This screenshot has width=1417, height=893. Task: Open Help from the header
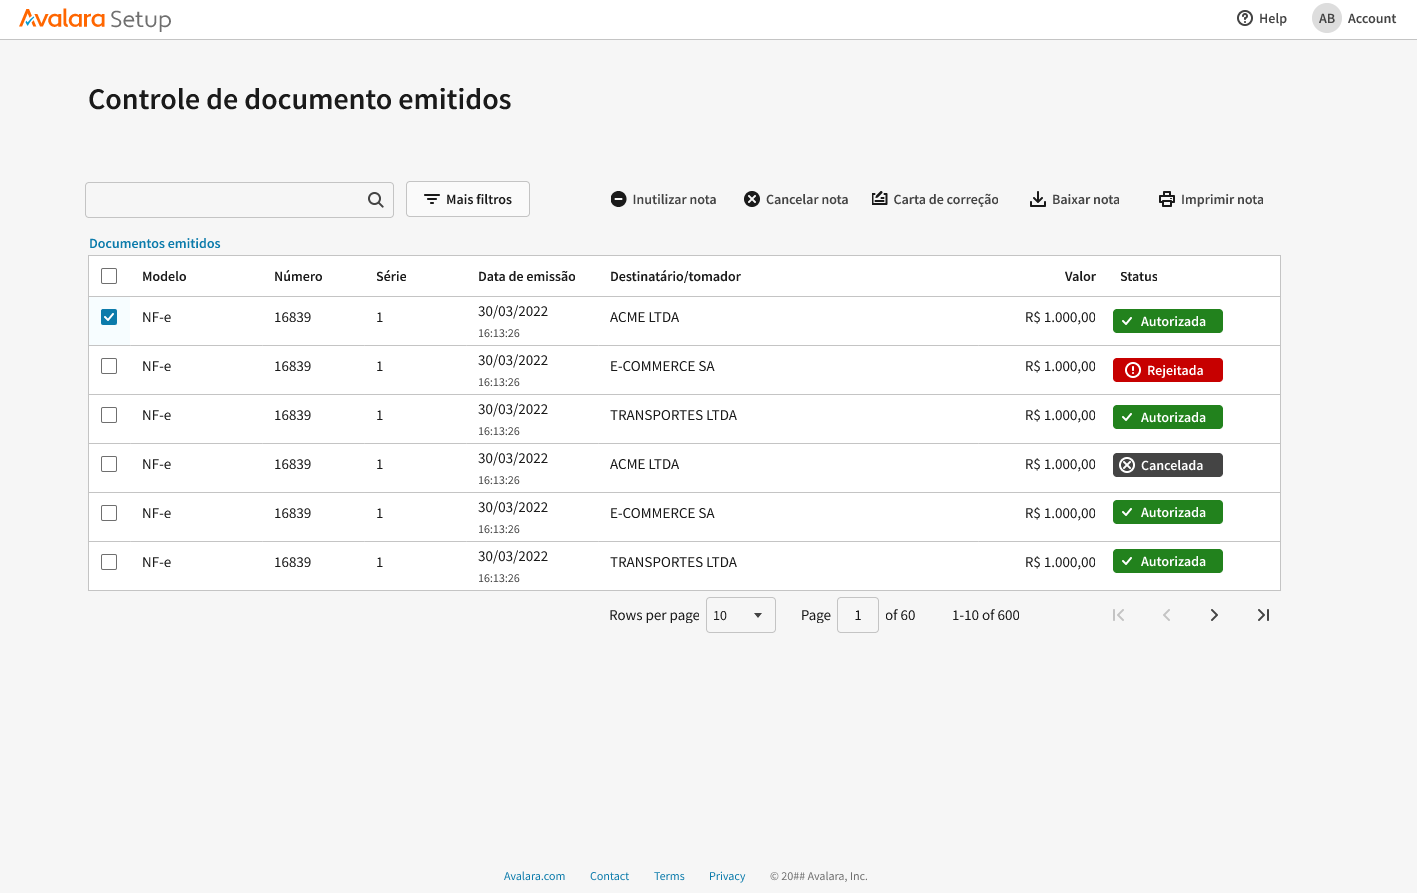click(1262, 18)
